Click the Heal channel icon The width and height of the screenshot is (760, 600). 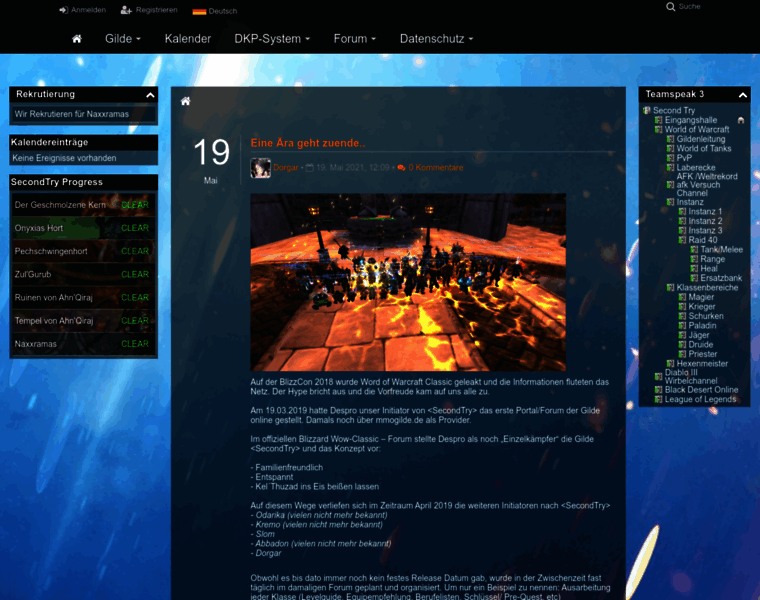point(694,268)
